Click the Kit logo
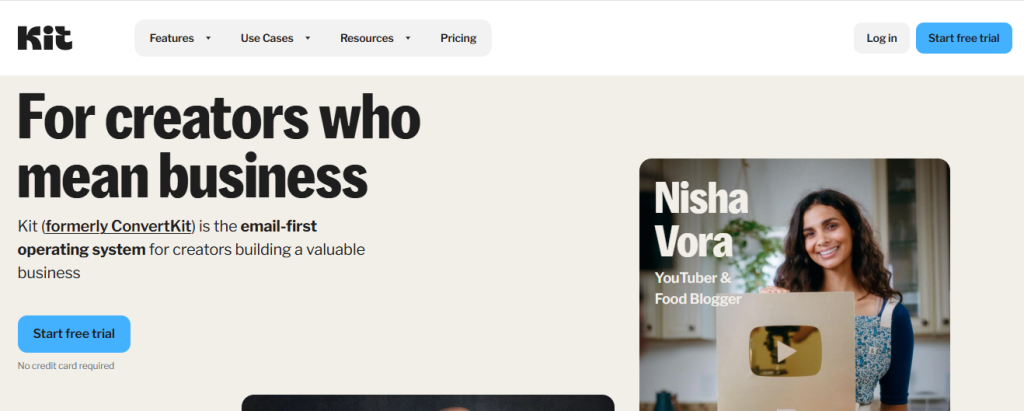This screenshot has width=1024, height=411. (45, 38)
